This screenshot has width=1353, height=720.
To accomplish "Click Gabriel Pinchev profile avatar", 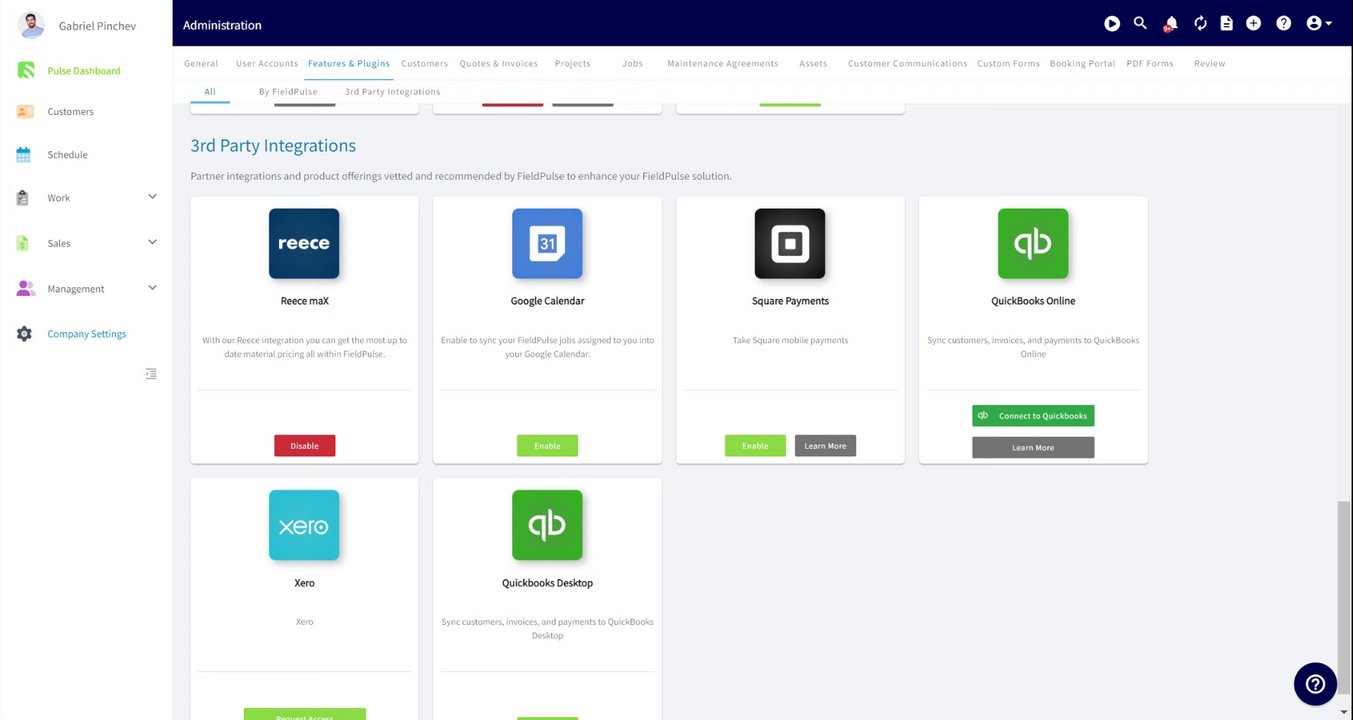I will [32, 25].
